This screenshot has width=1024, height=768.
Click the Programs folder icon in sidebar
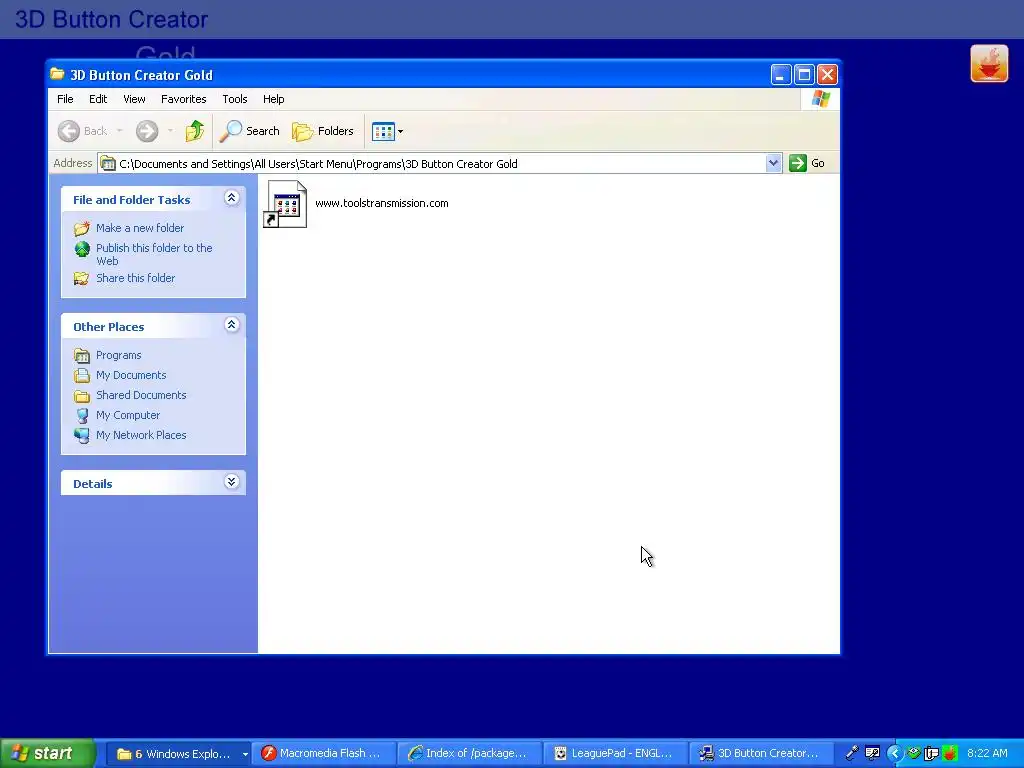coord(82,356)
